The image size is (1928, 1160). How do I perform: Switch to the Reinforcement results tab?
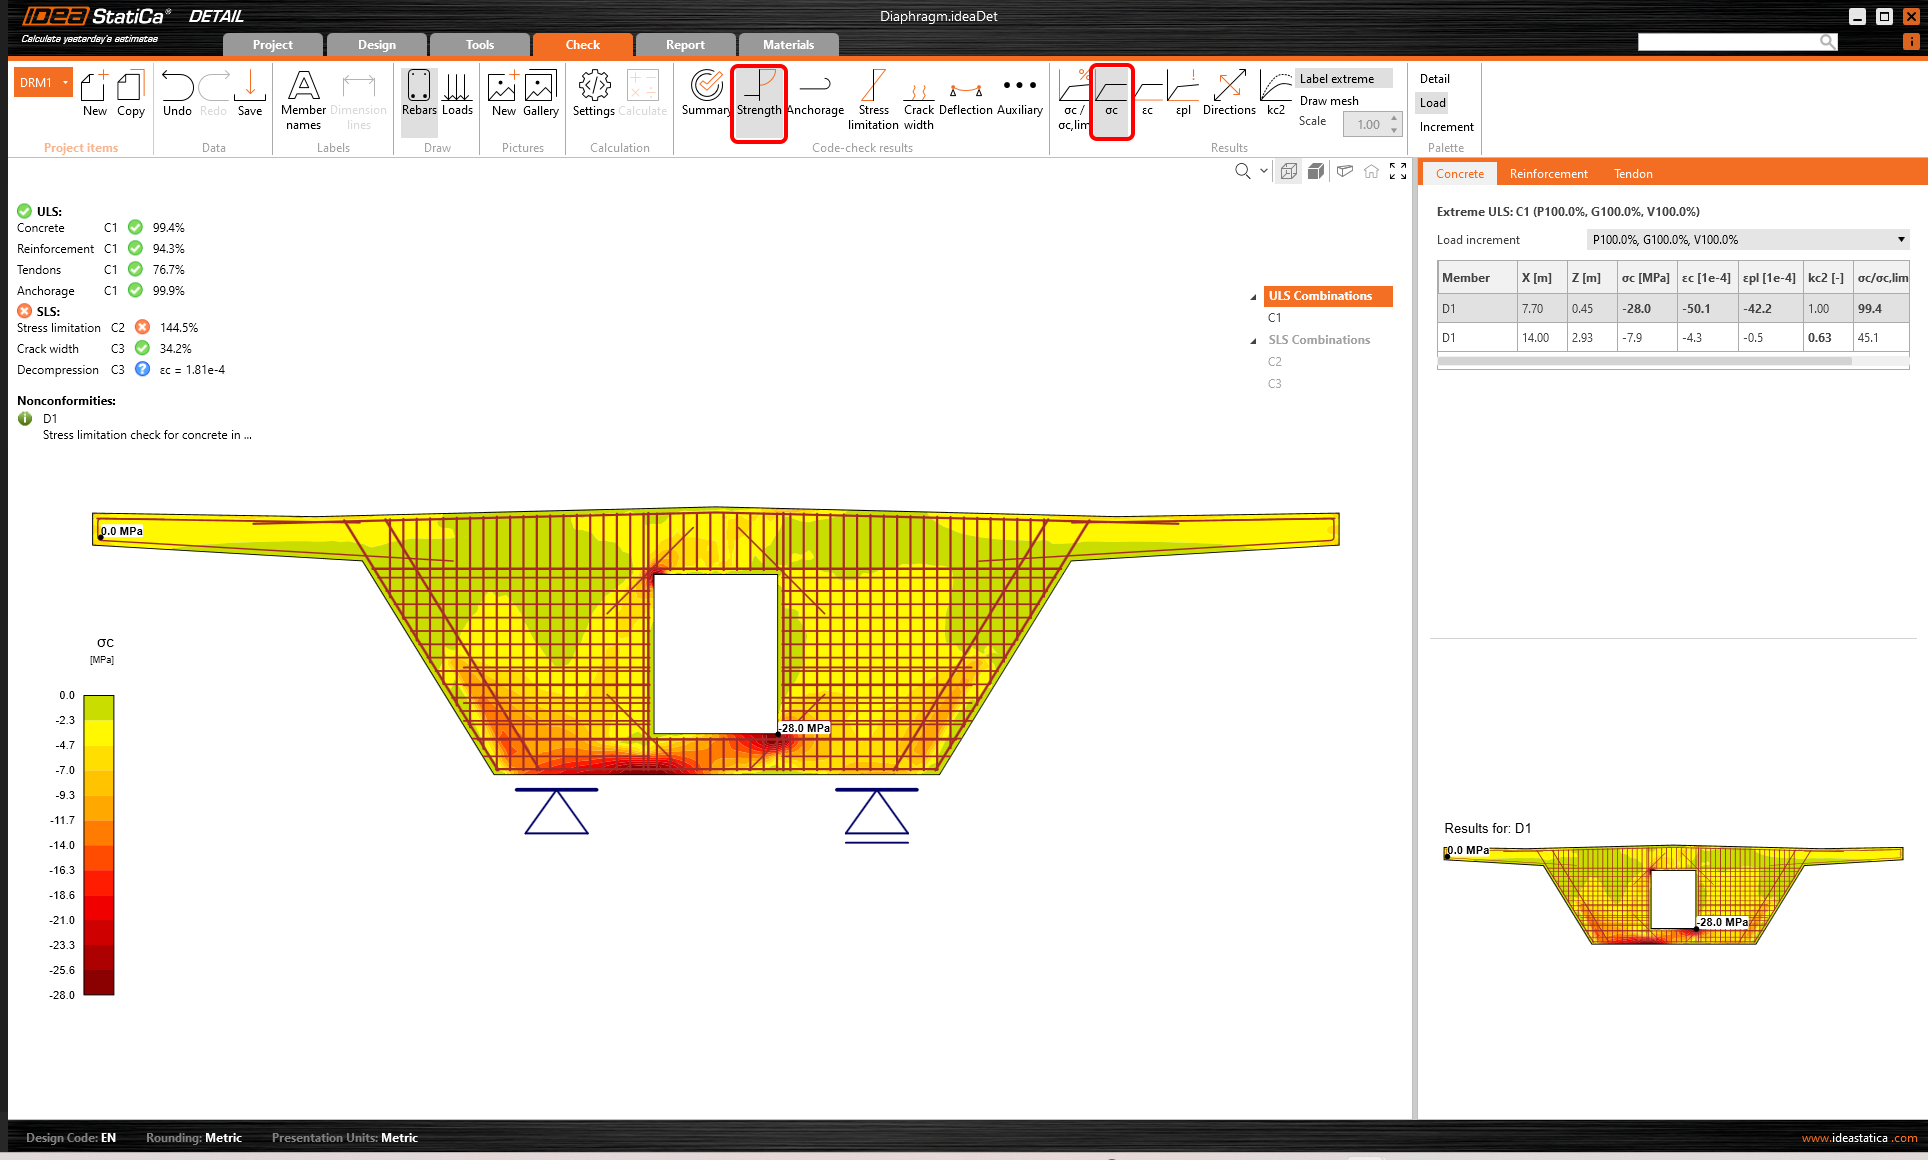(1548, 174)
